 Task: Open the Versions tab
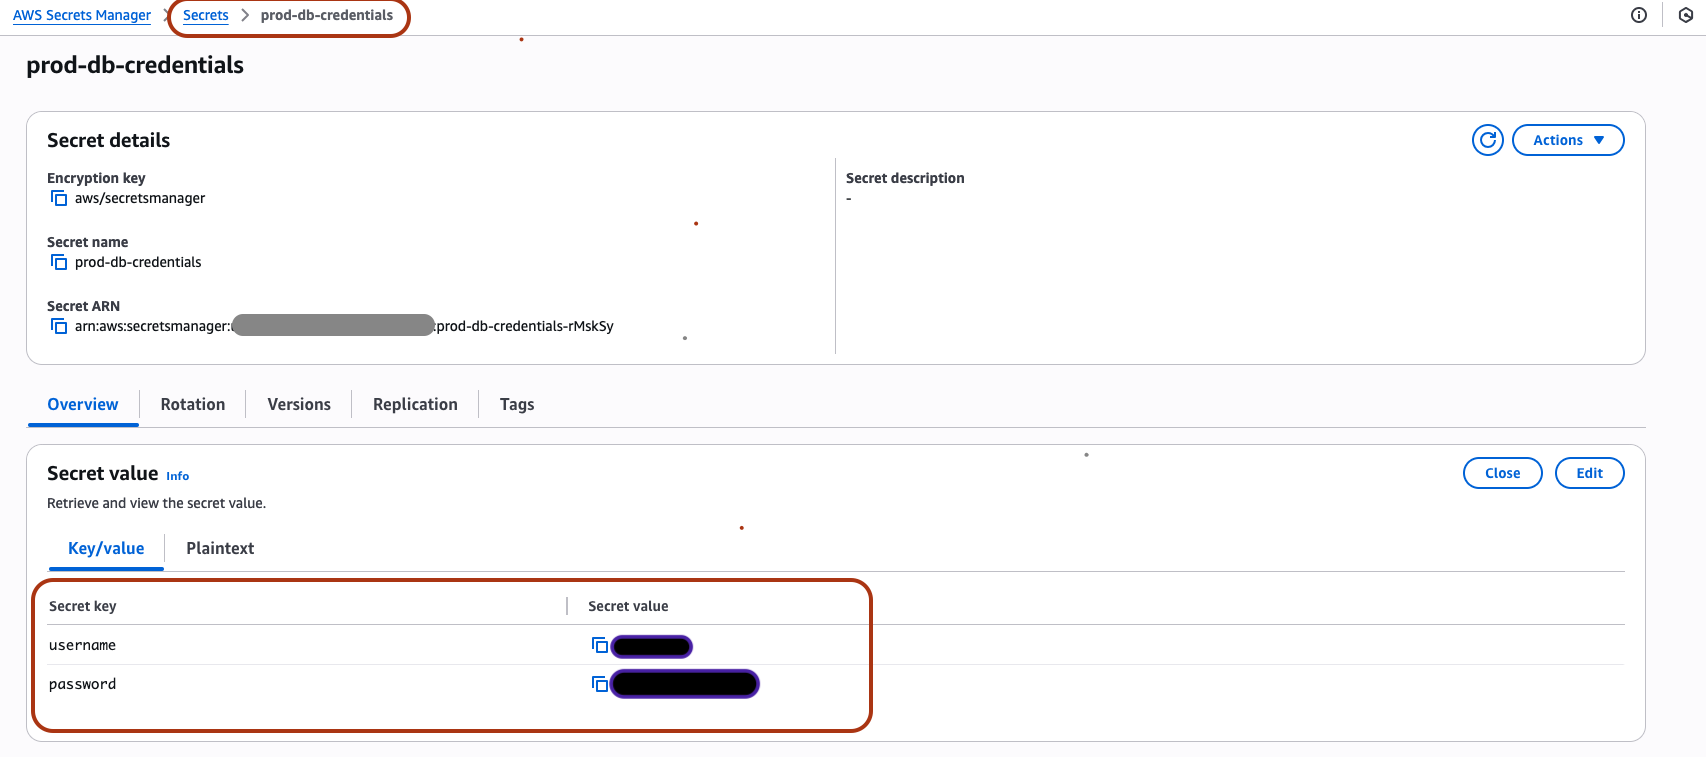click(x=299, y=404)
